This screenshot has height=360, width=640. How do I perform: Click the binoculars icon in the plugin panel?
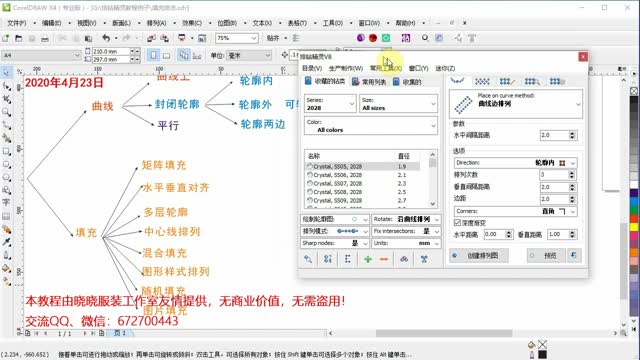click(404, 259)
